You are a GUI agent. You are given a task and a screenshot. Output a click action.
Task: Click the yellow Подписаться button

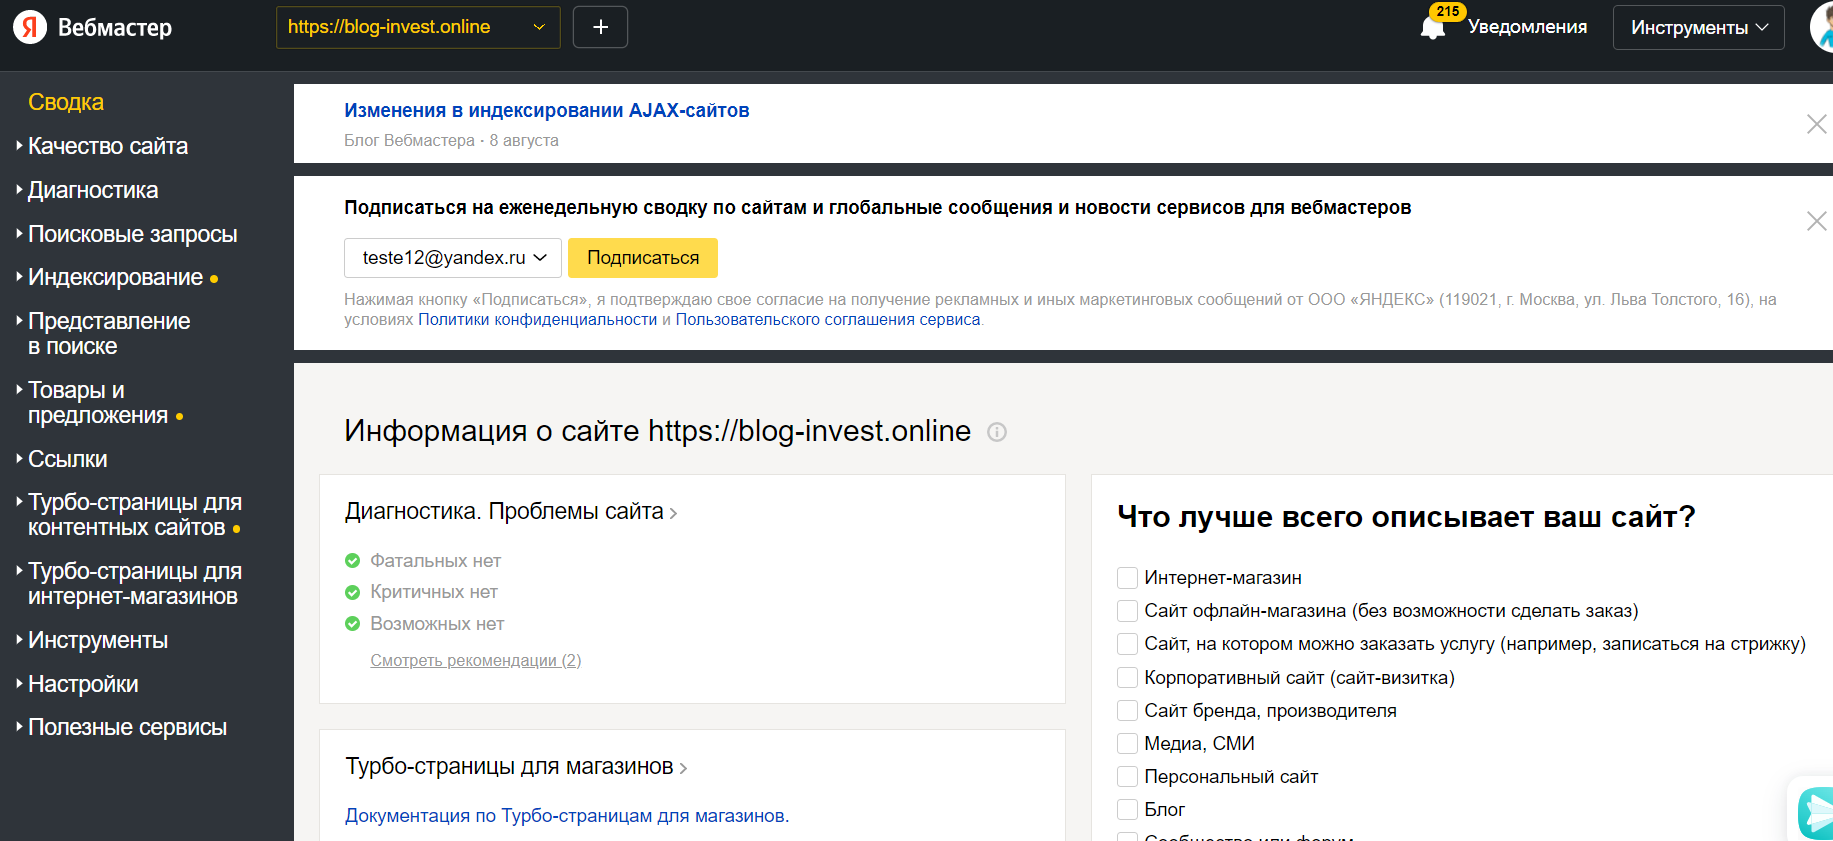642,258
